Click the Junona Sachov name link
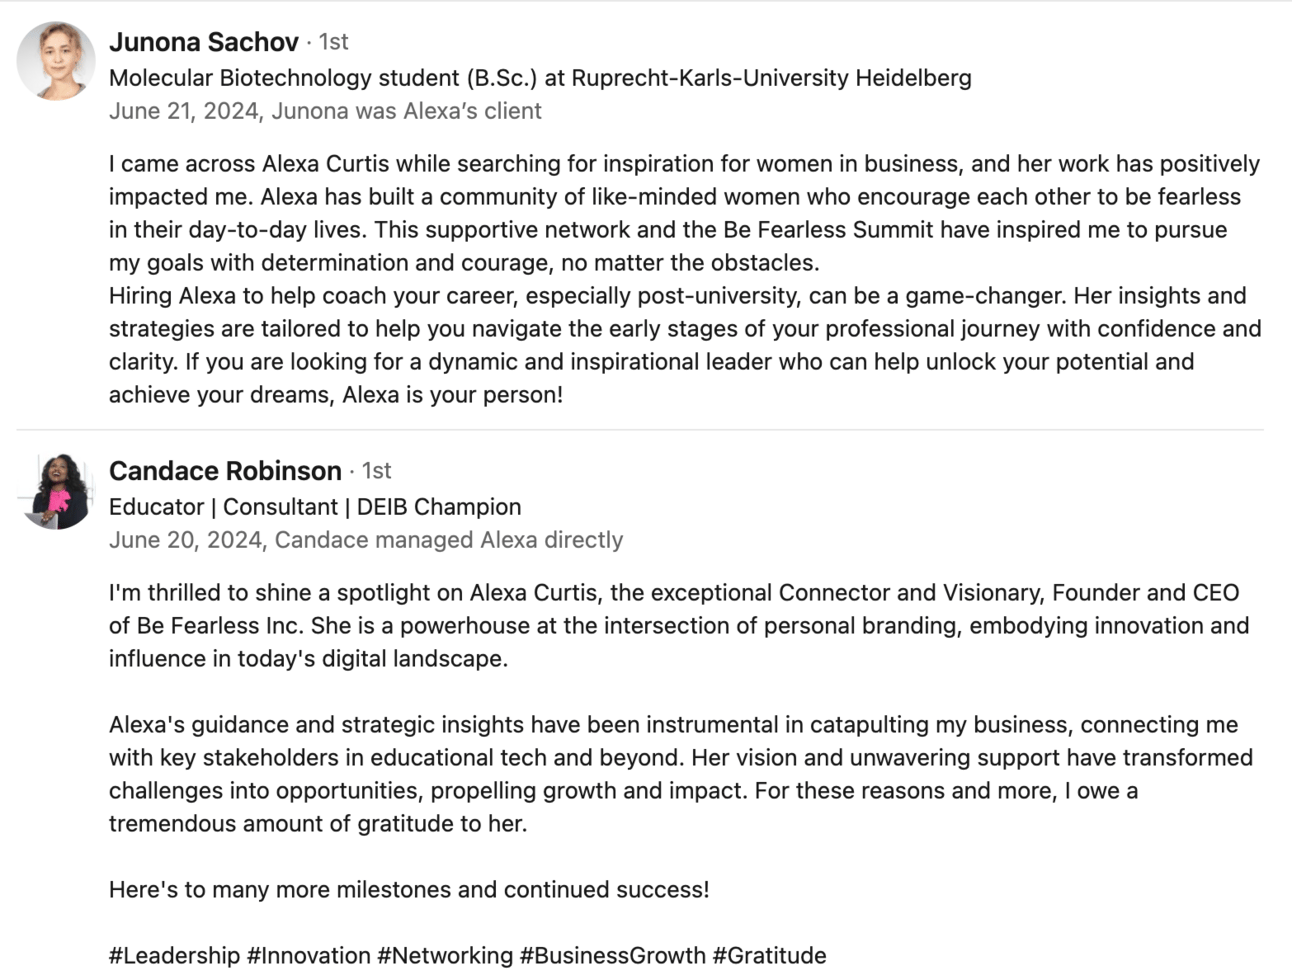 pyautogui.click(x=204, y=42)
